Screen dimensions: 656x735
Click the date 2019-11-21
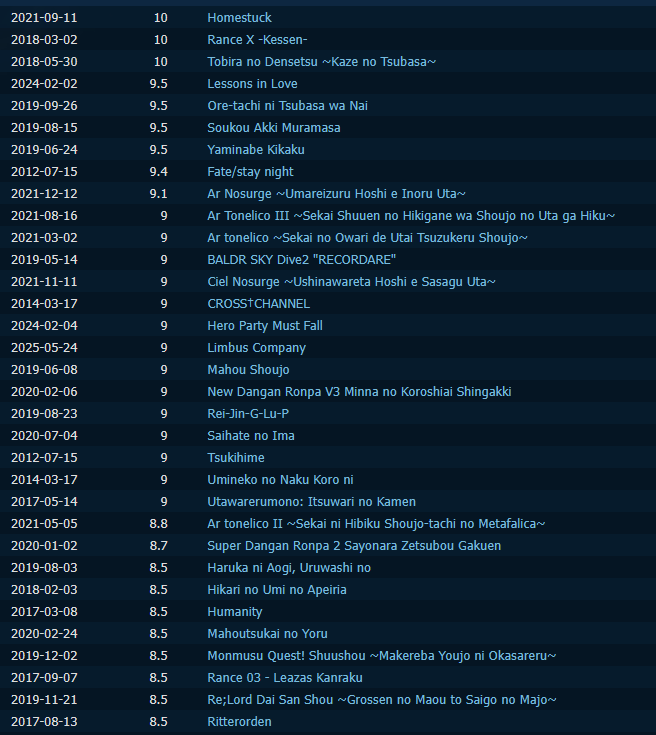click(x=44, y=701)
